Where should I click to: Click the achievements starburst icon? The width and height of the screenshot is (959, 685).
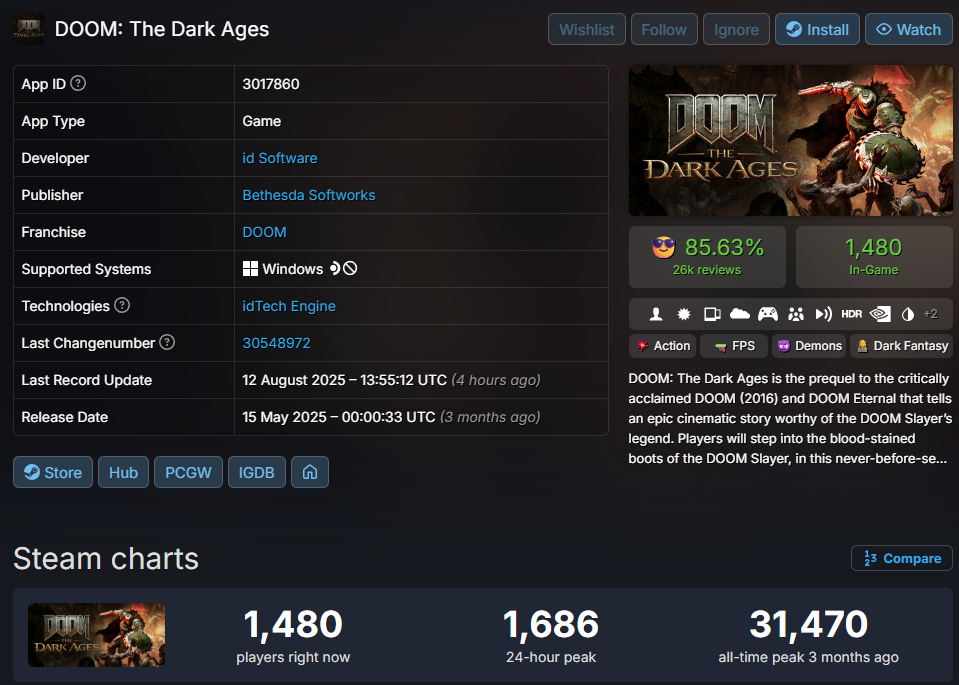(684, 314)
